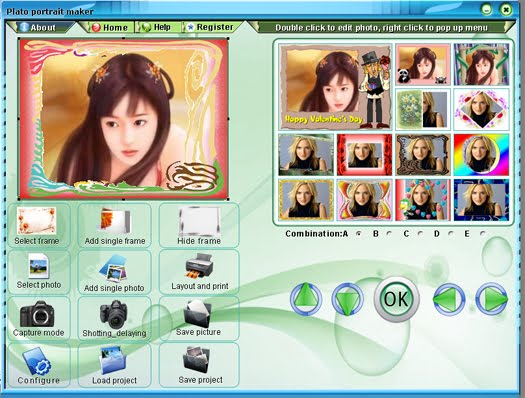Select the butterfly frame thumbnail
Screen dimensions: 525x398
tap(364, 200)
